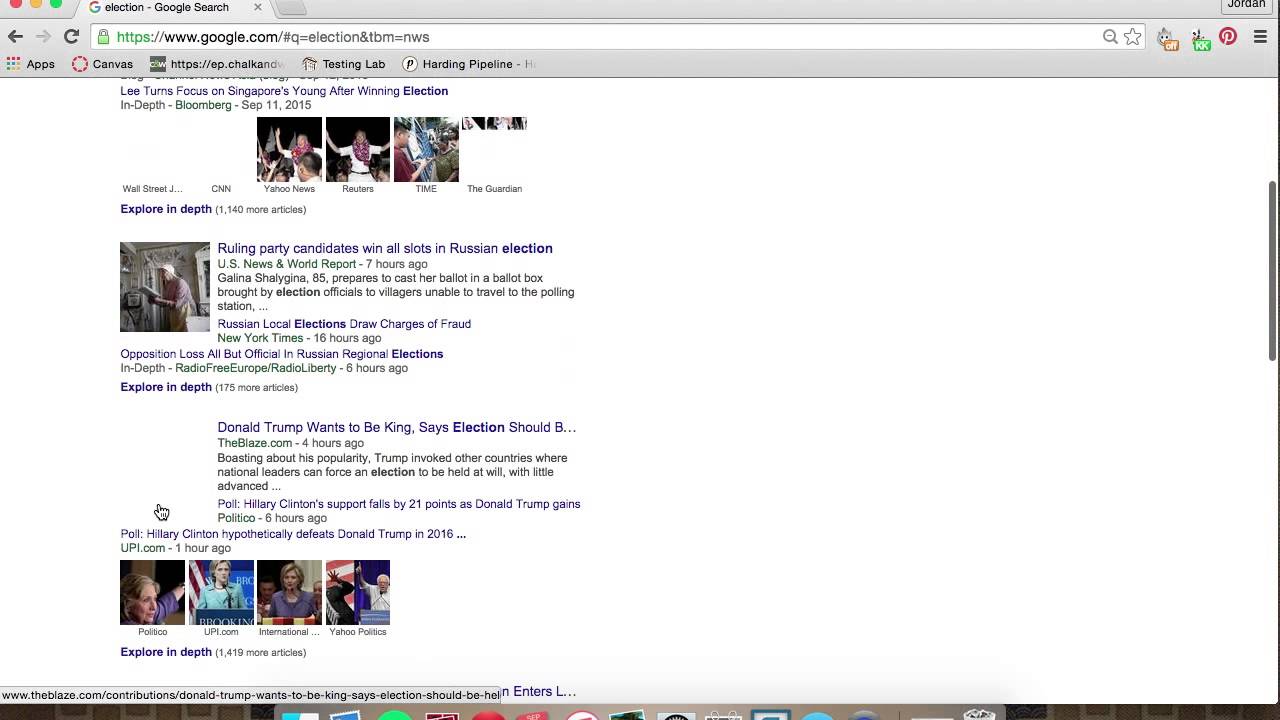Open a new tab
This screenshot has width=1280, height=720.
[291, 7]
